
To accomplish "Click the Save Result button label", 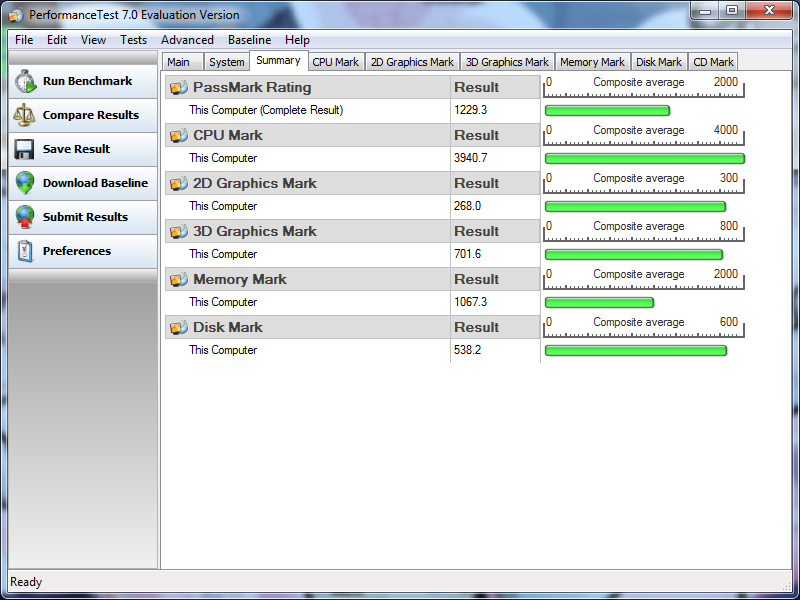I will (x=77, y=149).
